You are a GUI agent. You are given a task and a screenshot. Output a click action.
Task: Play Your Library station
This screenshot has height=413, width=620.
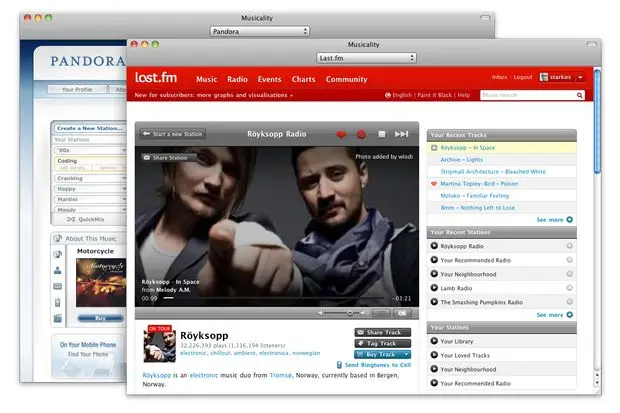434,341
